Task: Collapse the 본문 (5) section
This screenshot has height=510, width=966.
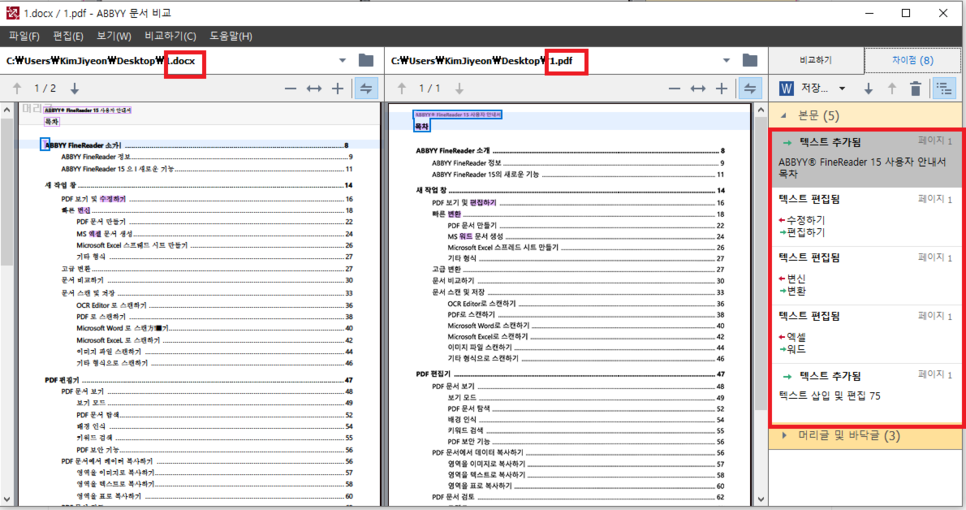Action: point(783,115)
